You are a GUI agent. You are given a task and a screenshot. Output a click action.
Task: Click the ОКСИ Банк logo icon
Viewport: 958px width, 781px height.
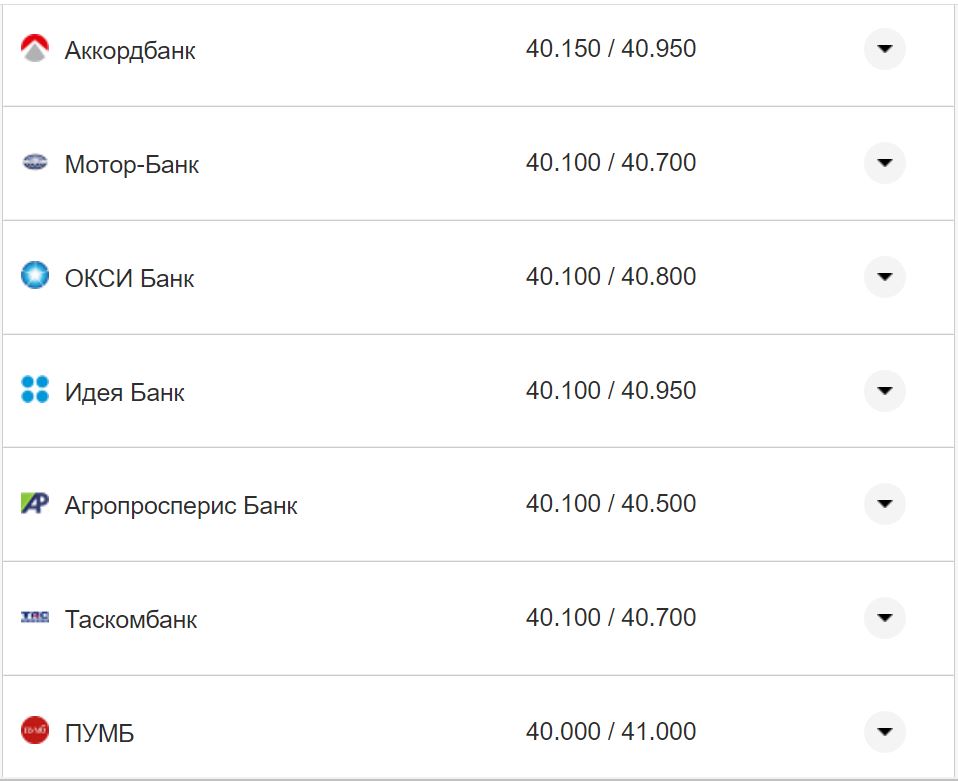(x=35, y=275)
